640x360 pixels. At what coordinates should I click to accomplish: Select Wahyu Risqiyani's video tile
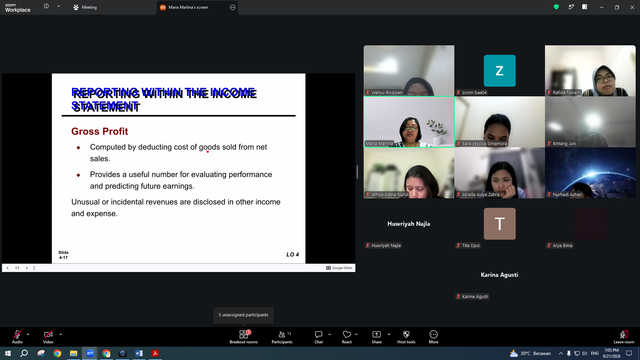[409, 70]
